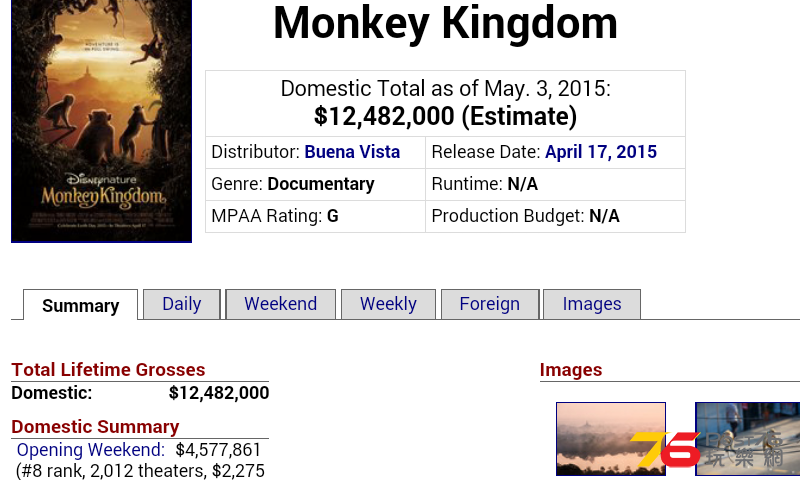View the Foreign tab
The image size is (800, 480).
pos(490,304)
